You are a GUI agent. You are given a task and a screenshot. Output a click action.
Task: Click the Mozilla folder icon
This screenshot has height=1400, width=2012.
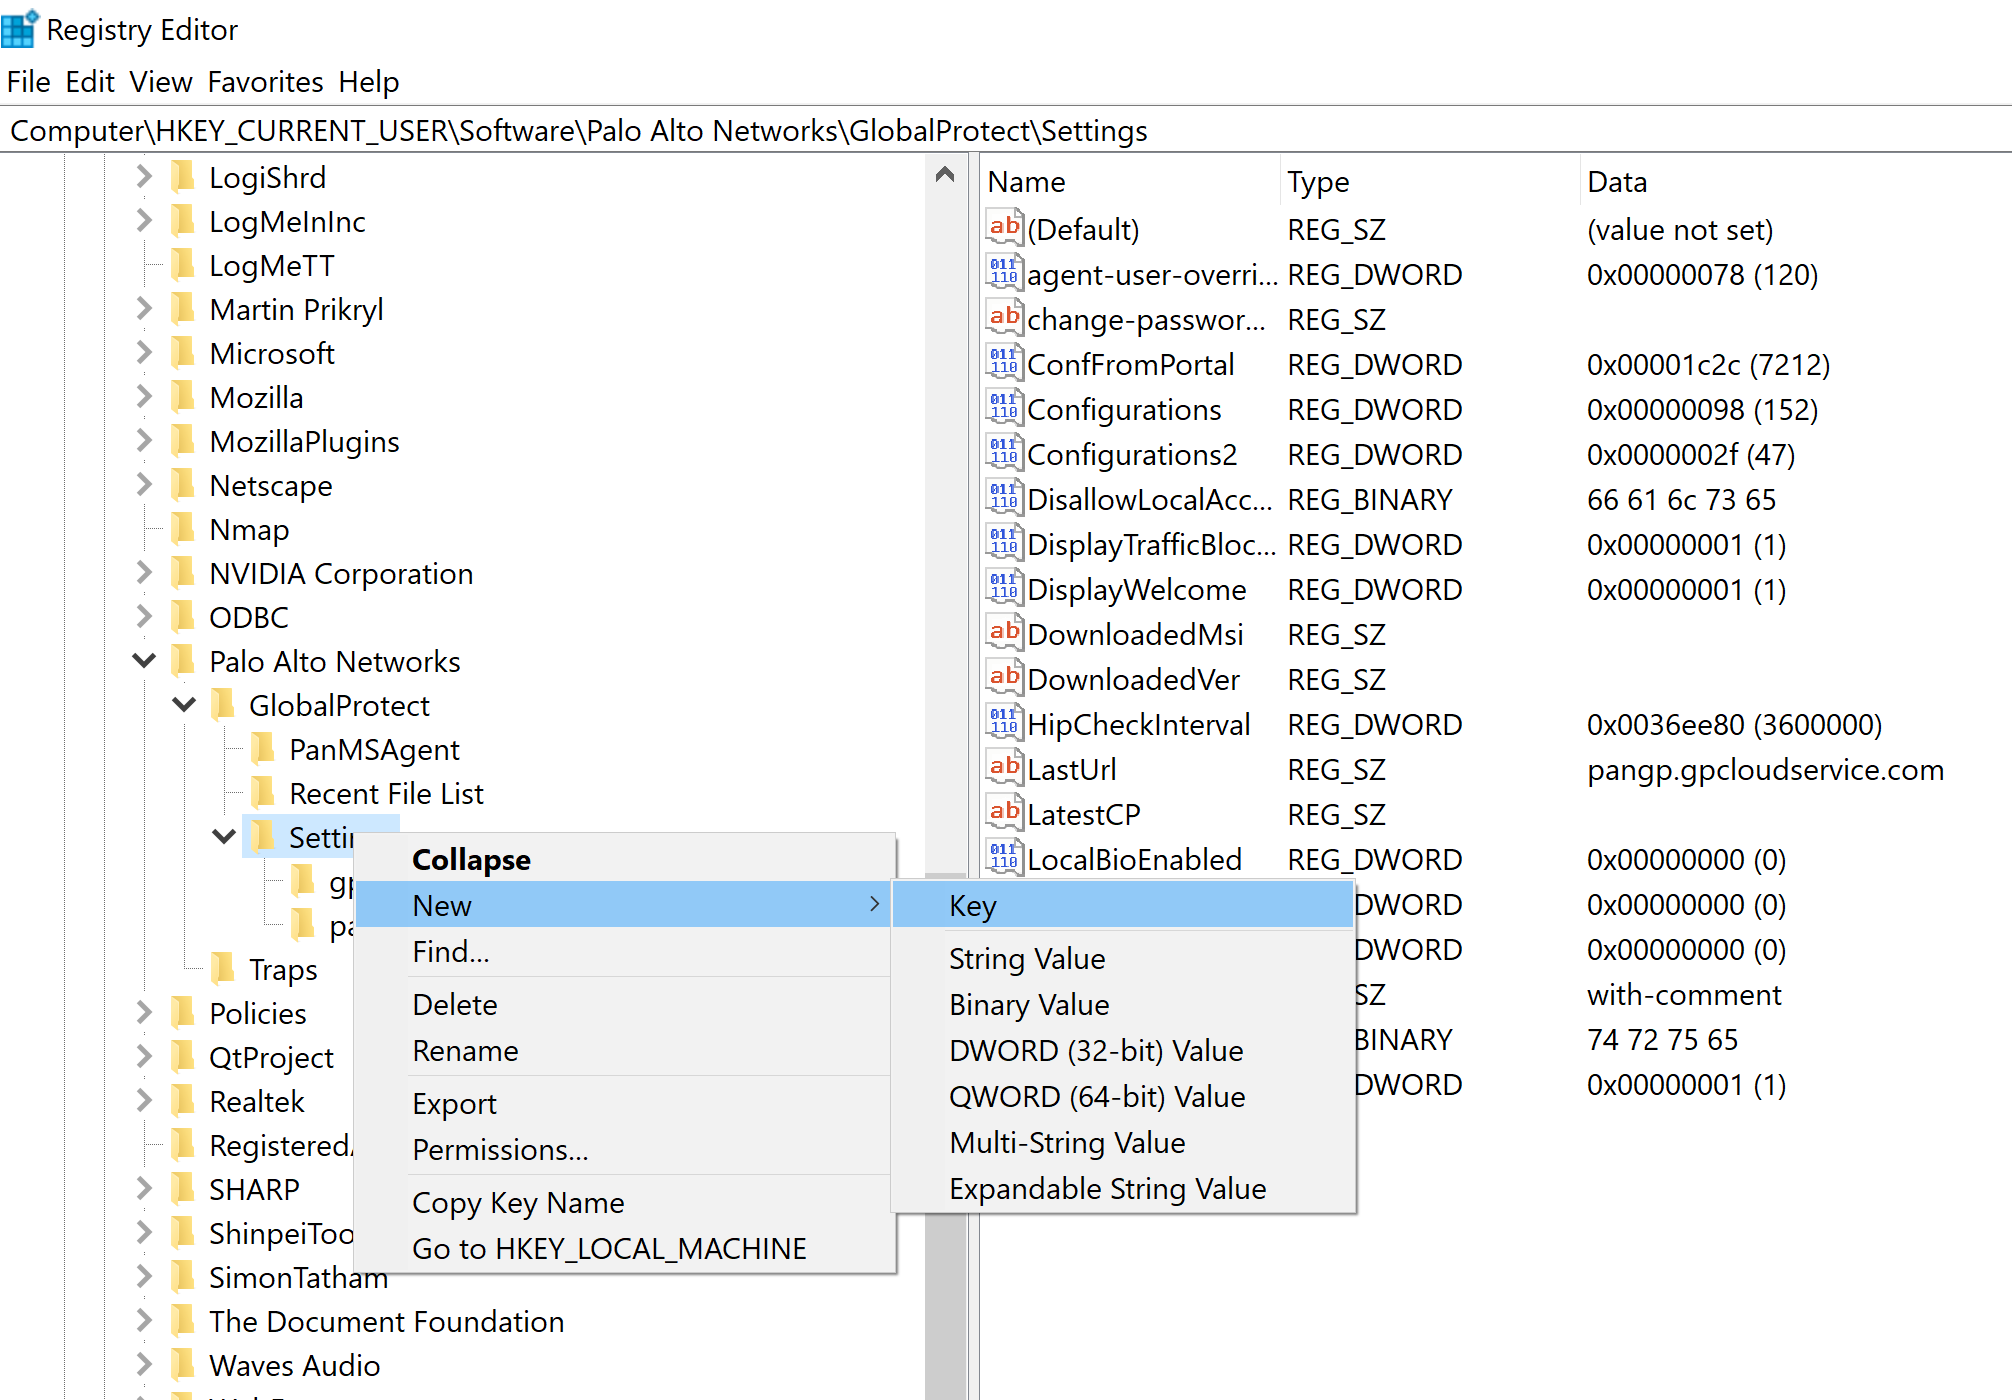[x=183, y=397]
